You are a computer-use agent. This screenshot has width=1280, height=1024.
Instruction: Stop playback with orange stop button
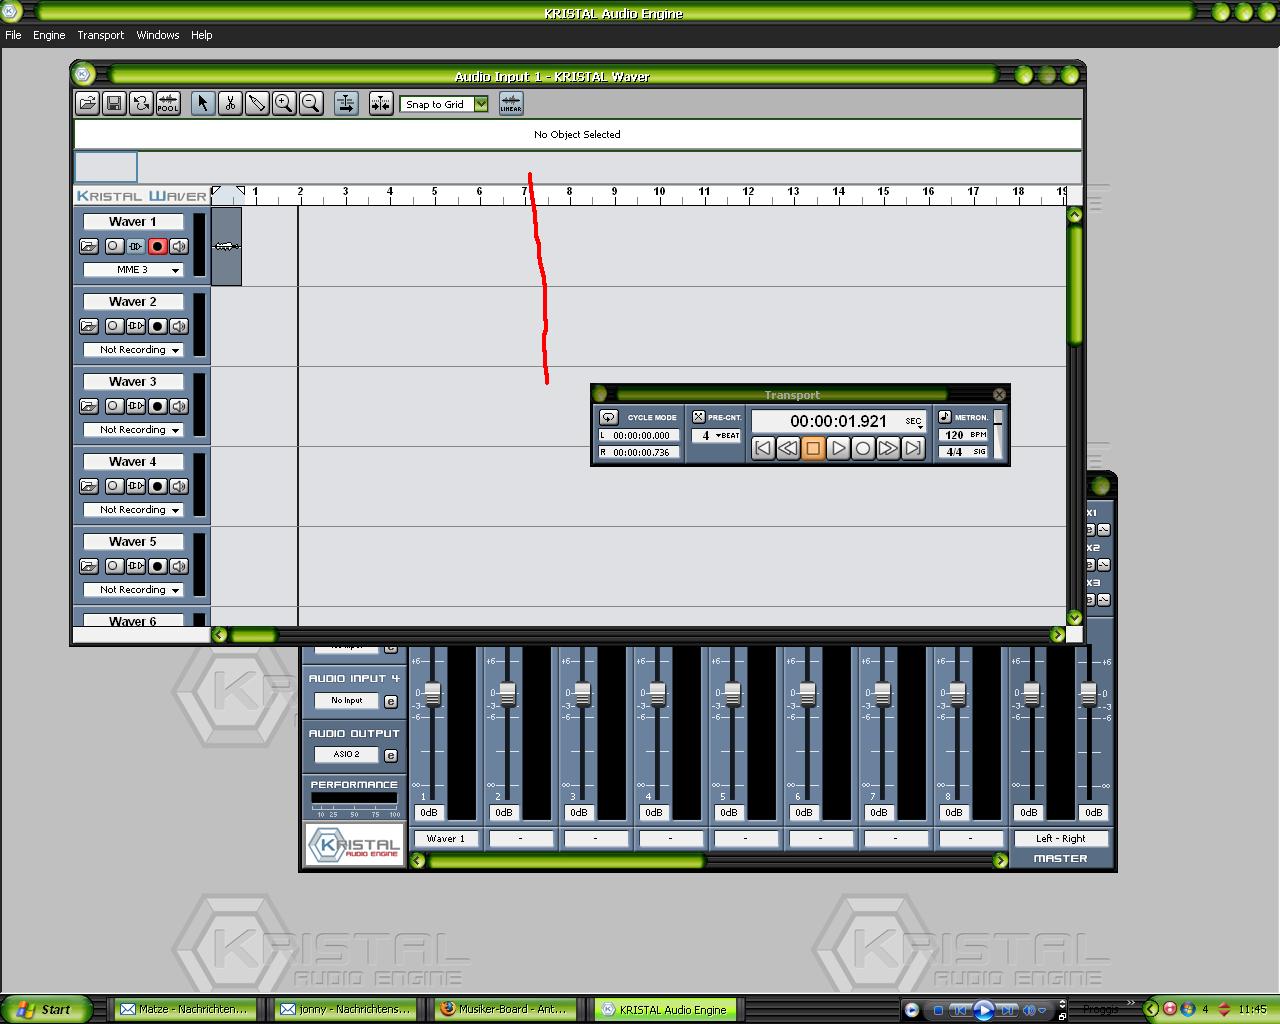click(813, 448)
